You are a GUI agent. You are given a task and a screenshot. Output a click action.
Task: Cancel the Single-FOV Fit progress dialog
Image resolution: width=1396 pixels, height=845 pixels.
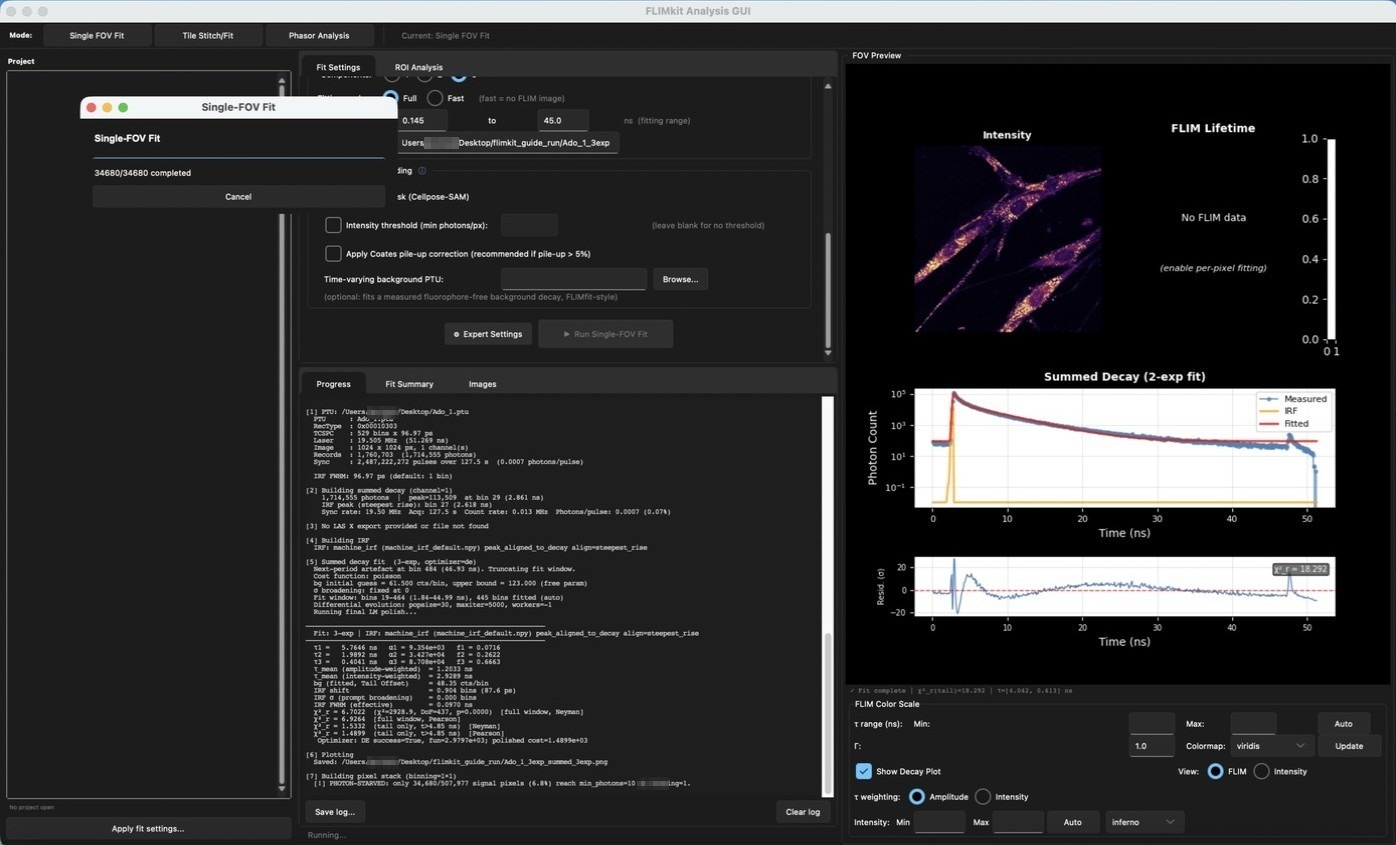click(x=238, y=197)
